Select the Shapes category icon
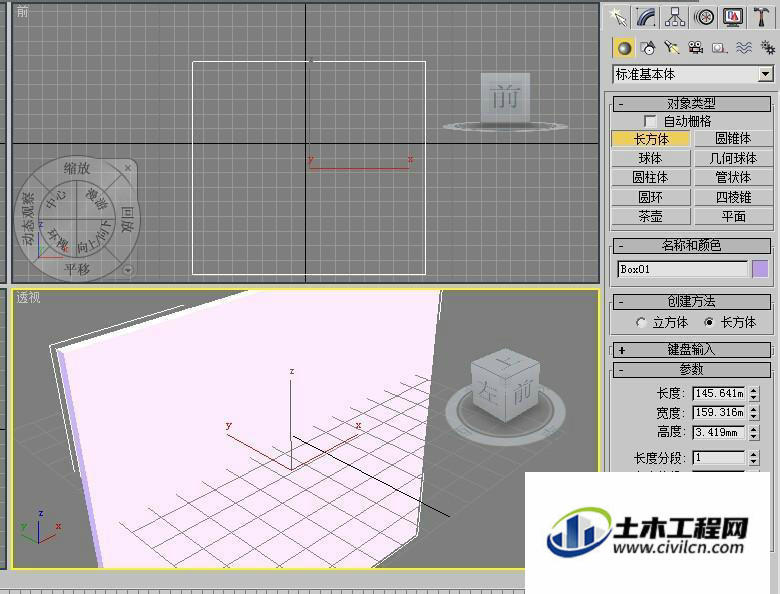Image resolution: width=780 pixels, height=594 pixels. 648,48
